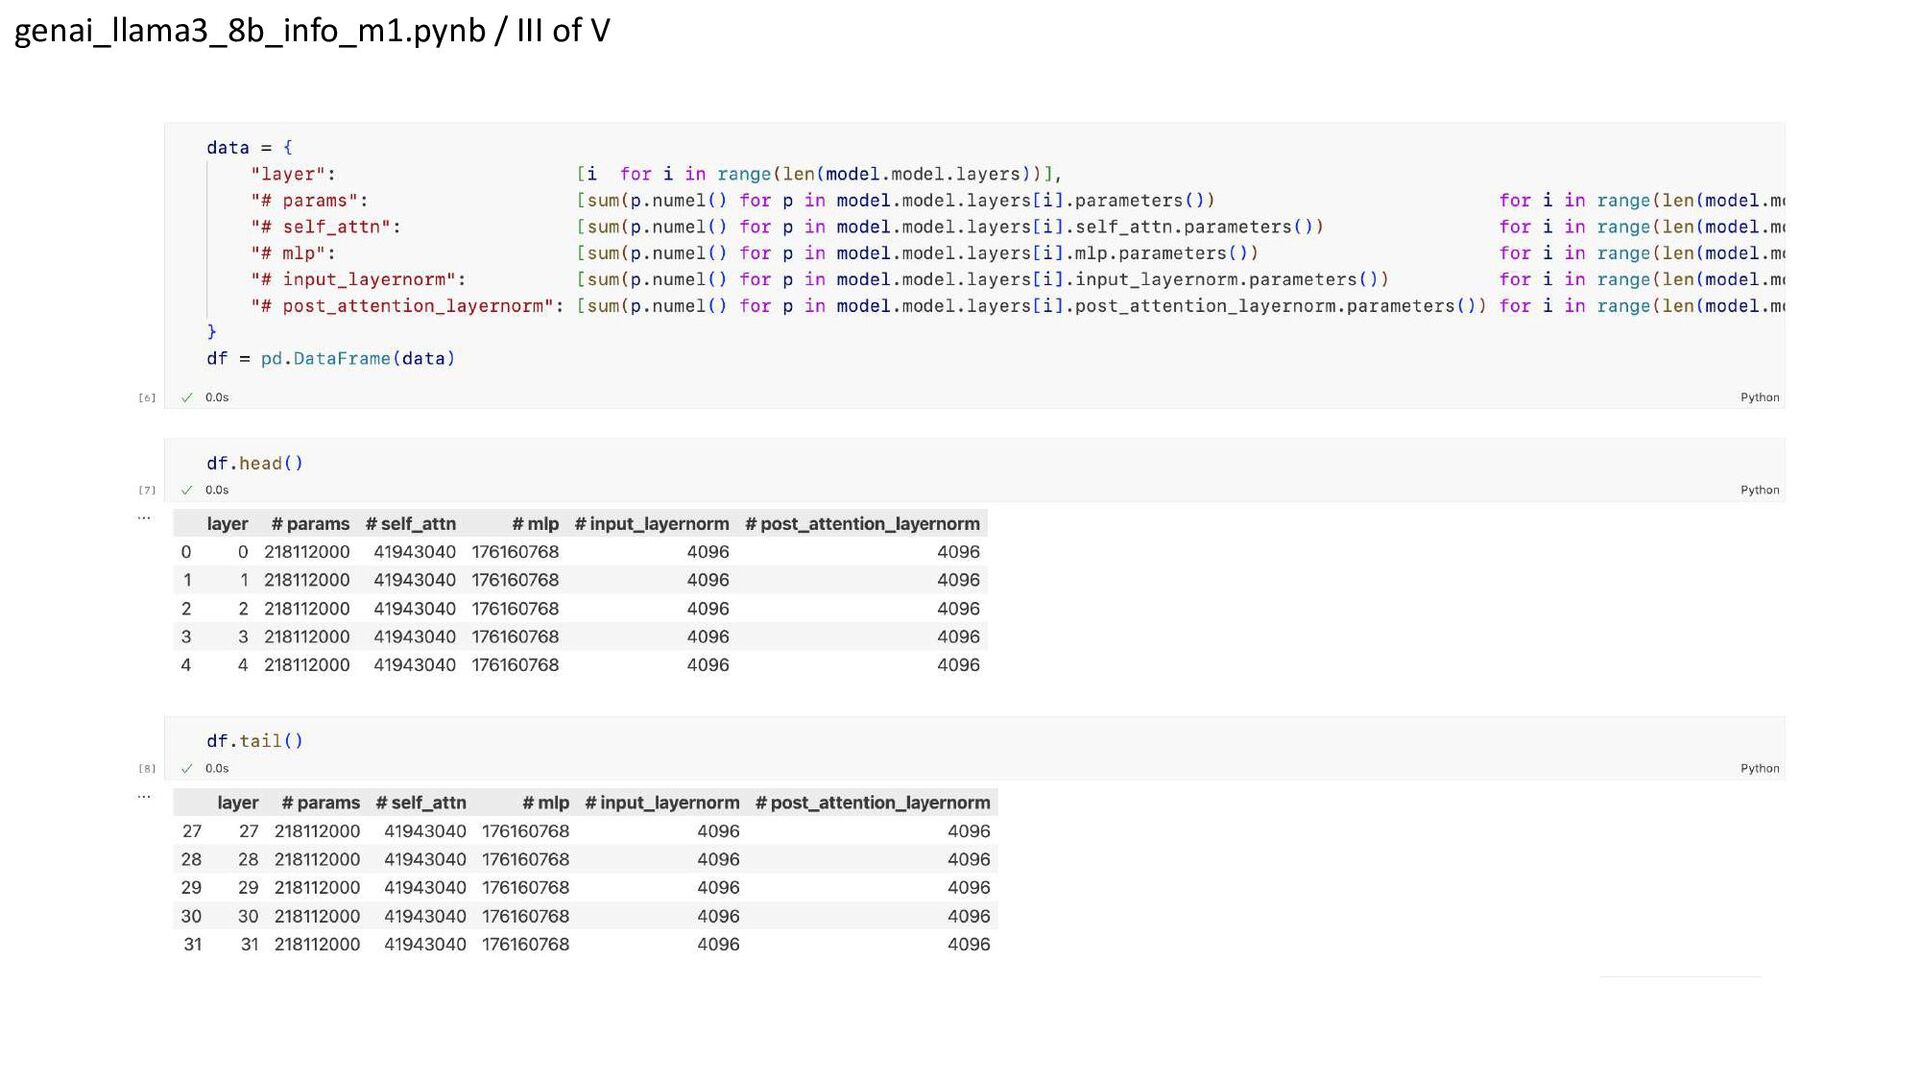Click '# self_attn' header in head table
1920x1080 pixels.
pyautogui.click(x=411, y=524)
